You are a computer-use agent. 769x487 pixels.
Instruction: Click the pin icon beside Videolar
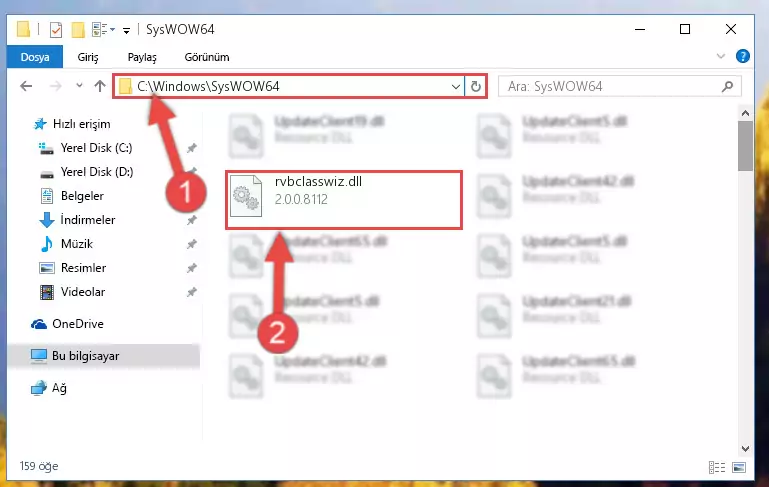click(192, 292)
